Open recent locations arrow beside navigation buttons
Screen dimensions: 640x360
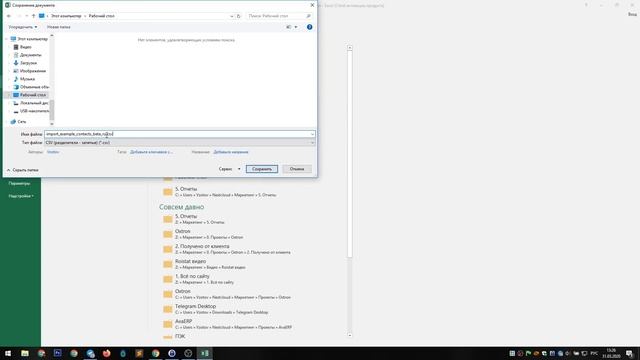click(27, 16)
